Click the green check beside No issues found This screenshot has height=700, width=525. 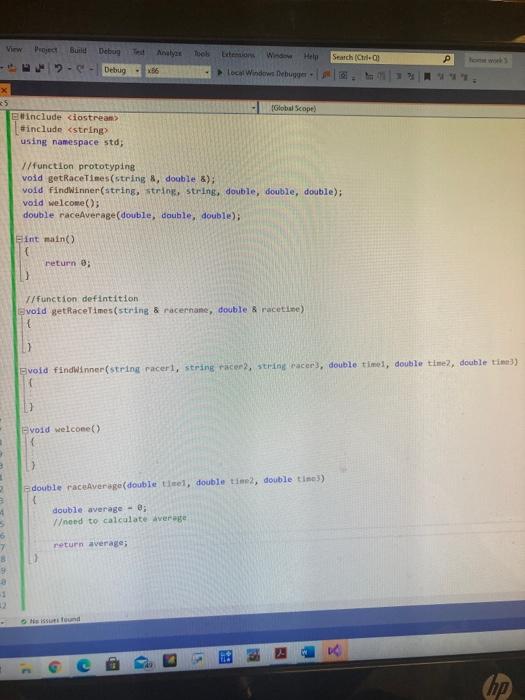[24, 621]
